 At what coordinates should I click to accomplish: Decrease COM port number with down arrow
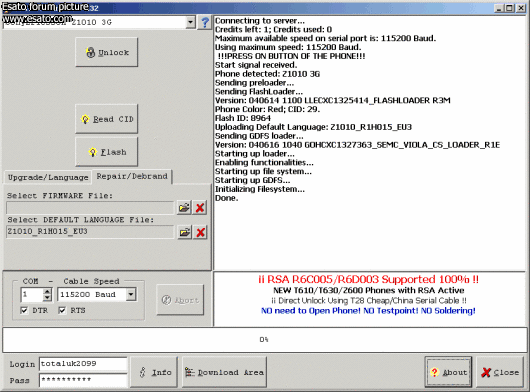(x=48, y=298)
